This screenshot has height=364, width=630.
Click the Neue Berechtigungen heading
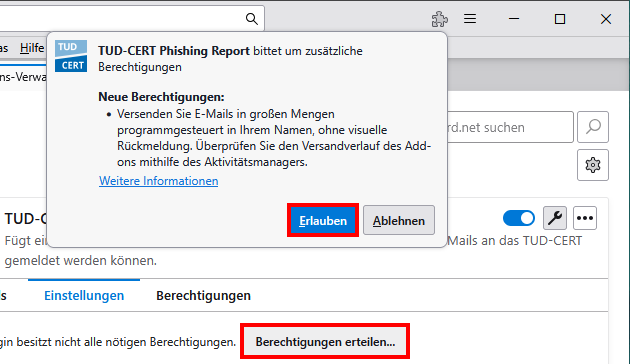click(x=161, y=97)
